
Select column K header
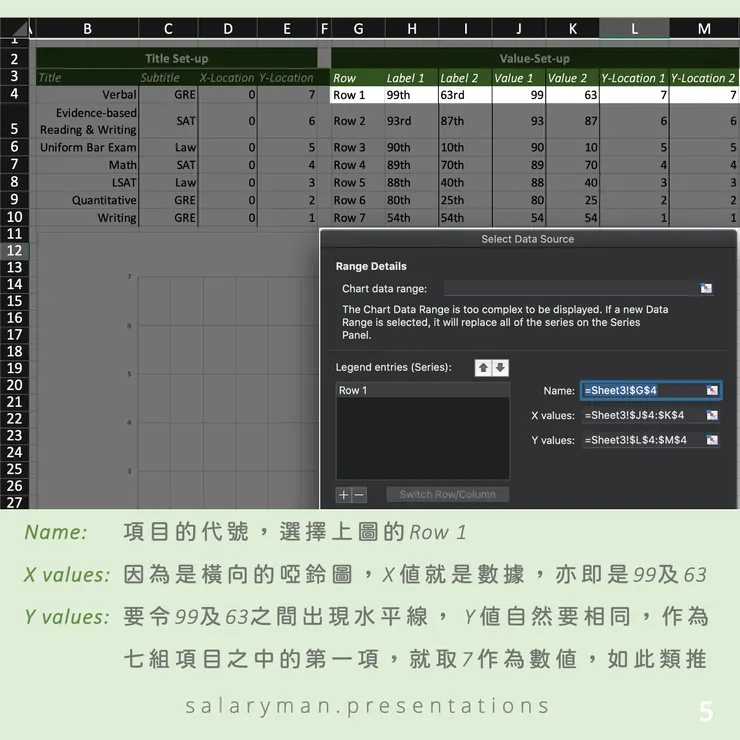[x=572, y=29]
